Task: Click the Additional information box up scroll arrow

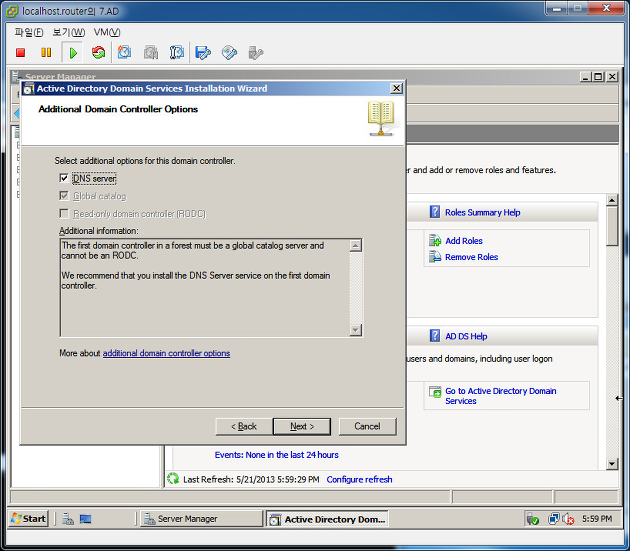Action: pos(356,246)
